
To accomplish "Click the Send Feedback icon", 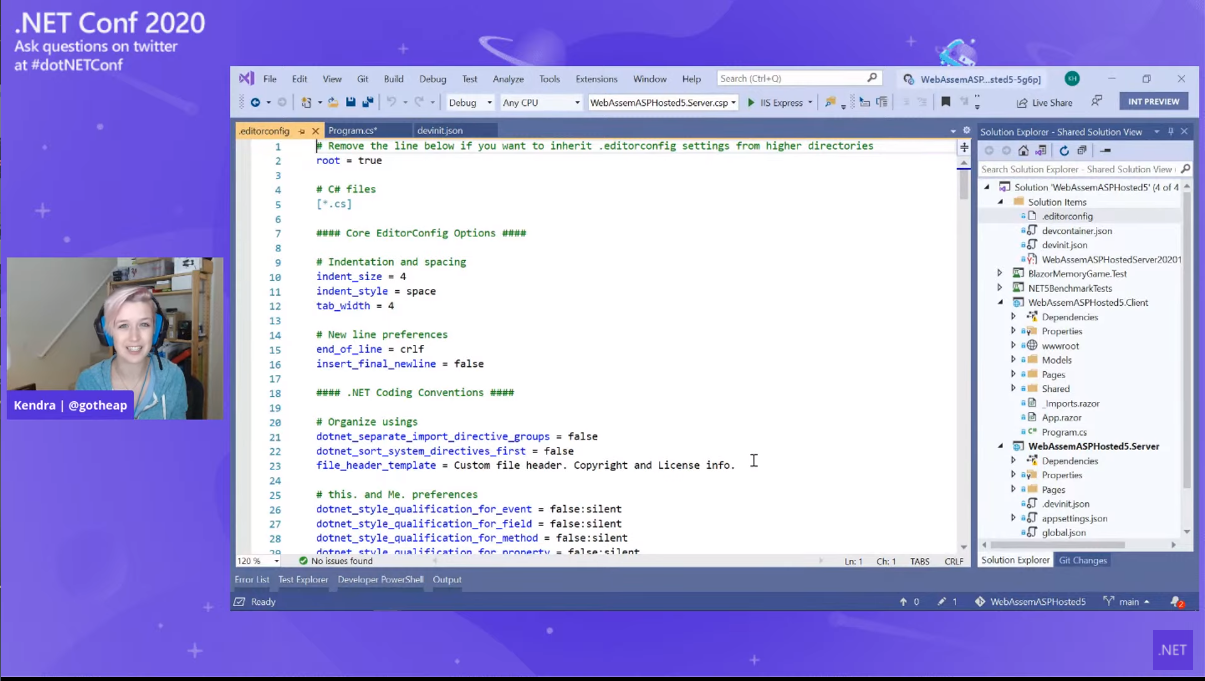I will click(1097, 102).
